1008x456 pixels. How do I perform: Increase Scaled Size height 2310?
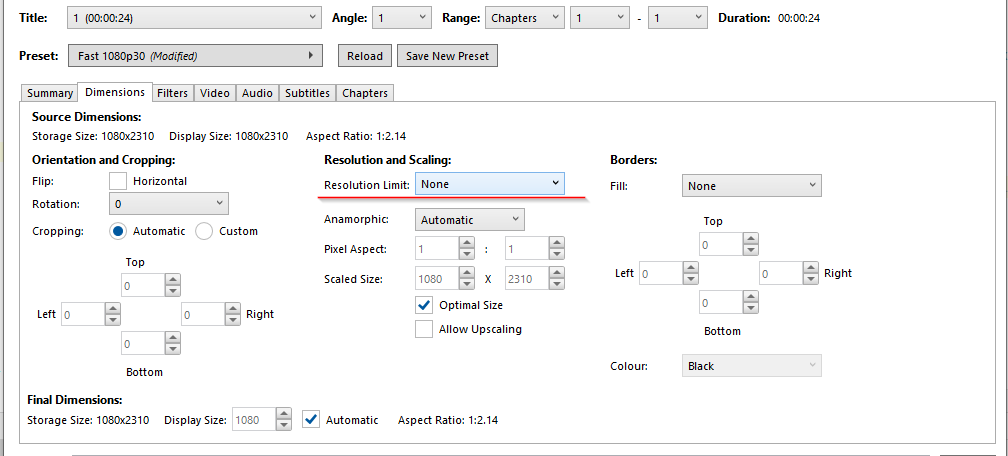pyautogui.click(x=557, y=273)
